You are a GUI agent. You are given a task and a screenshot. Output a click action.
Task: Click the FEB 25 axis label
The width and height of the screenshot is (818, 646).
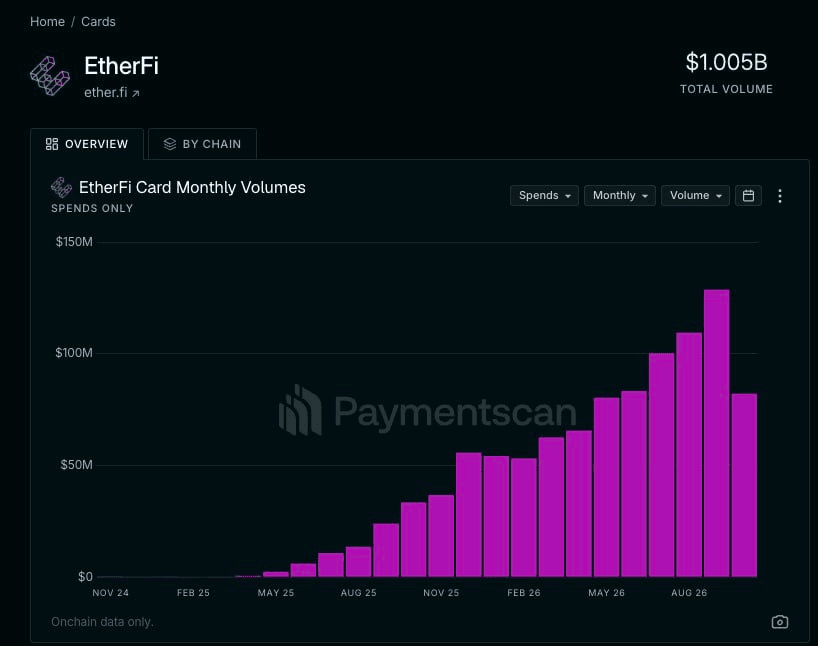[x=193, y=593]
